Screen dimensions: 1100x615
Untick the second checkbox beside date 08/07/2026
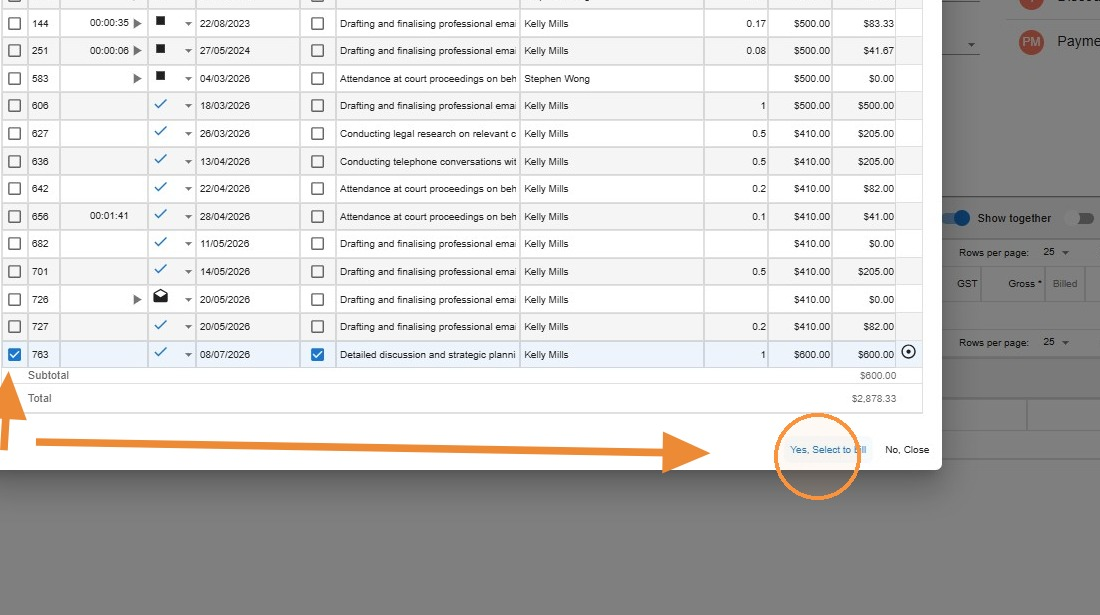point(317,355)
